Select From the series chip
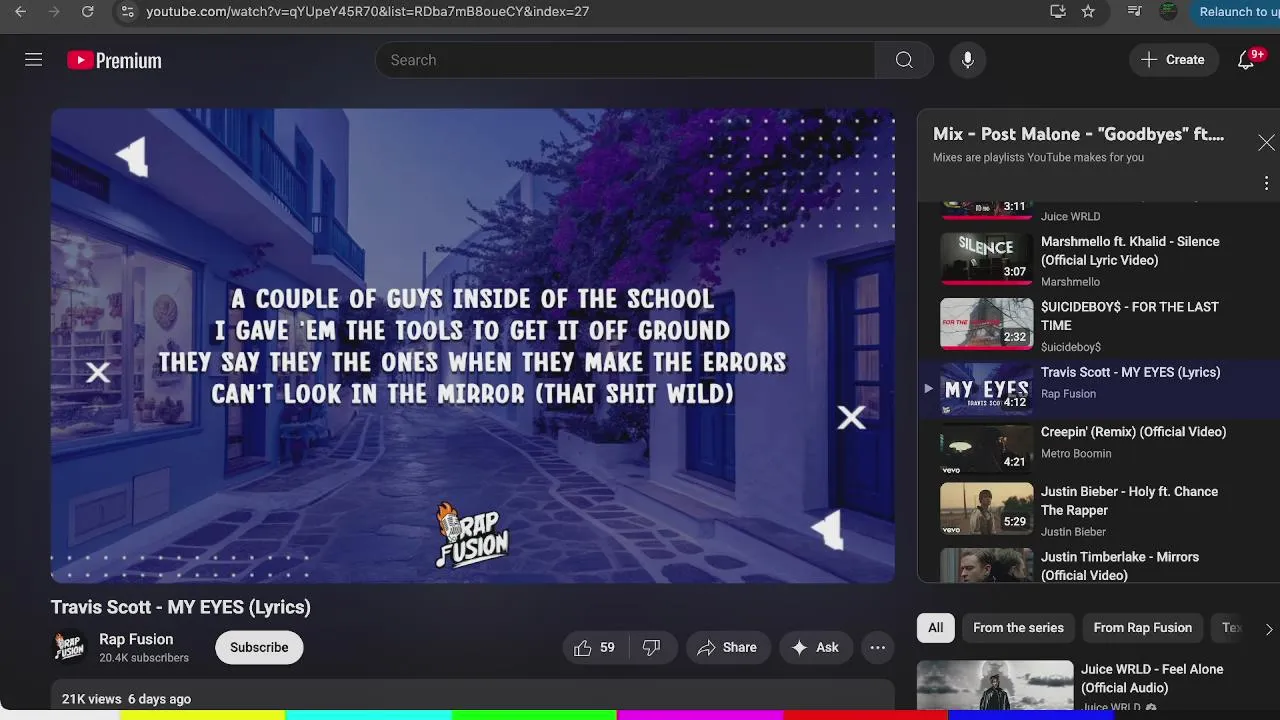Screen dimensions: 1280x720 pos(1018,628)
